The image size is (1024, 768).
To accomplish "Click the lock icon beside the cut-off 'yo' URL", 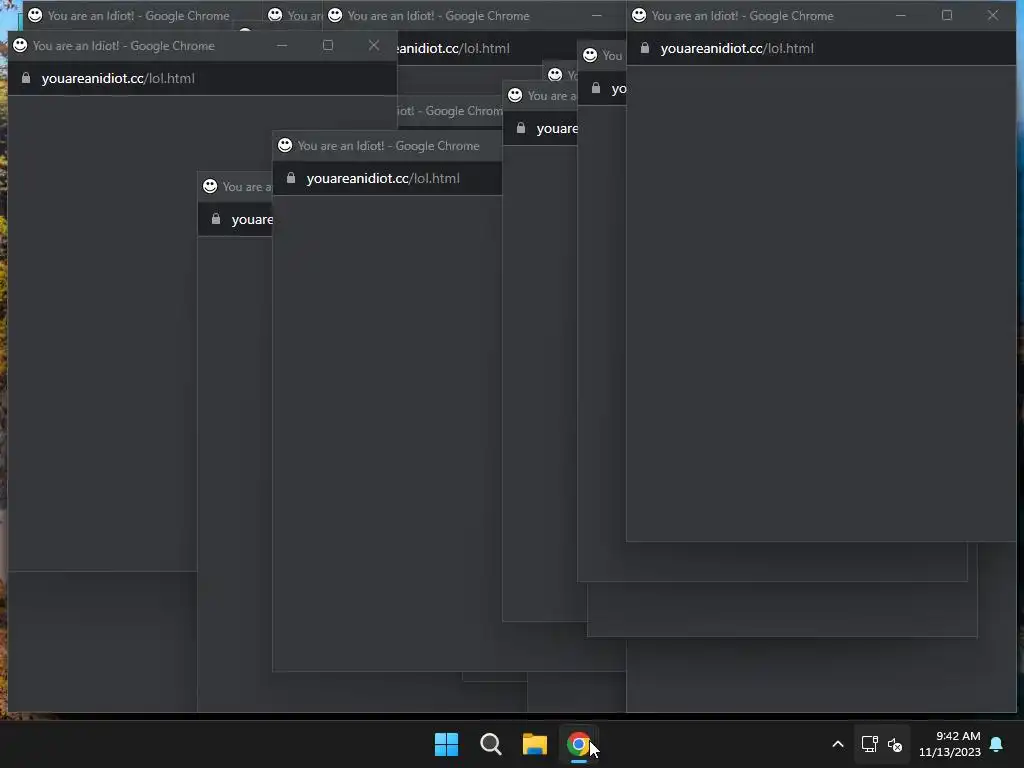I will tap(596, 88).
